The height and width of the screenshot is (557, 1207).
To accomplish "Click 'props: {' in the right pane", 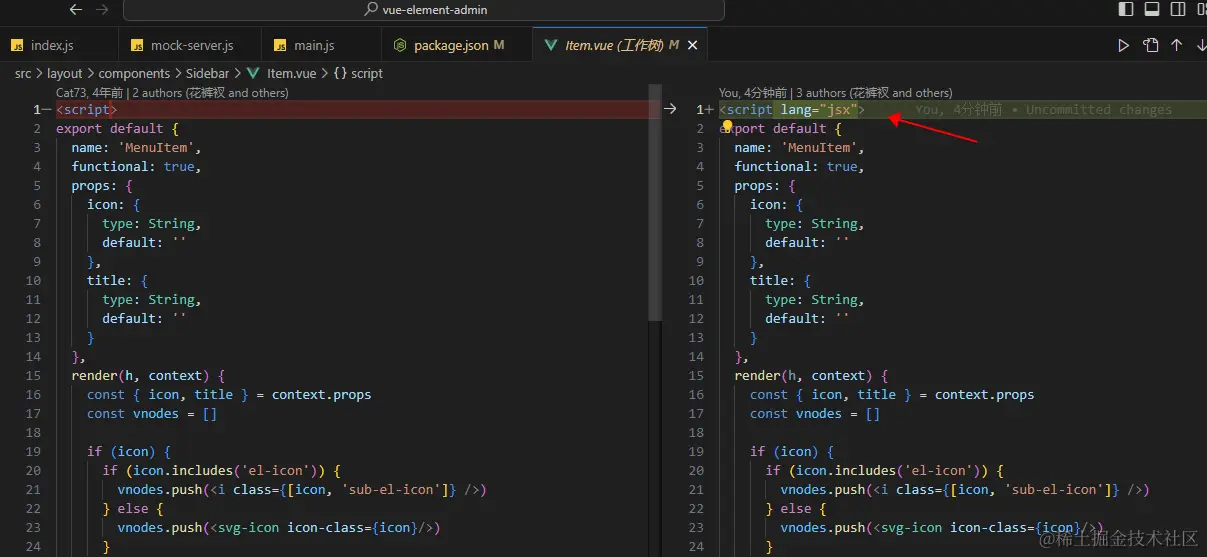I will point(767,186).
